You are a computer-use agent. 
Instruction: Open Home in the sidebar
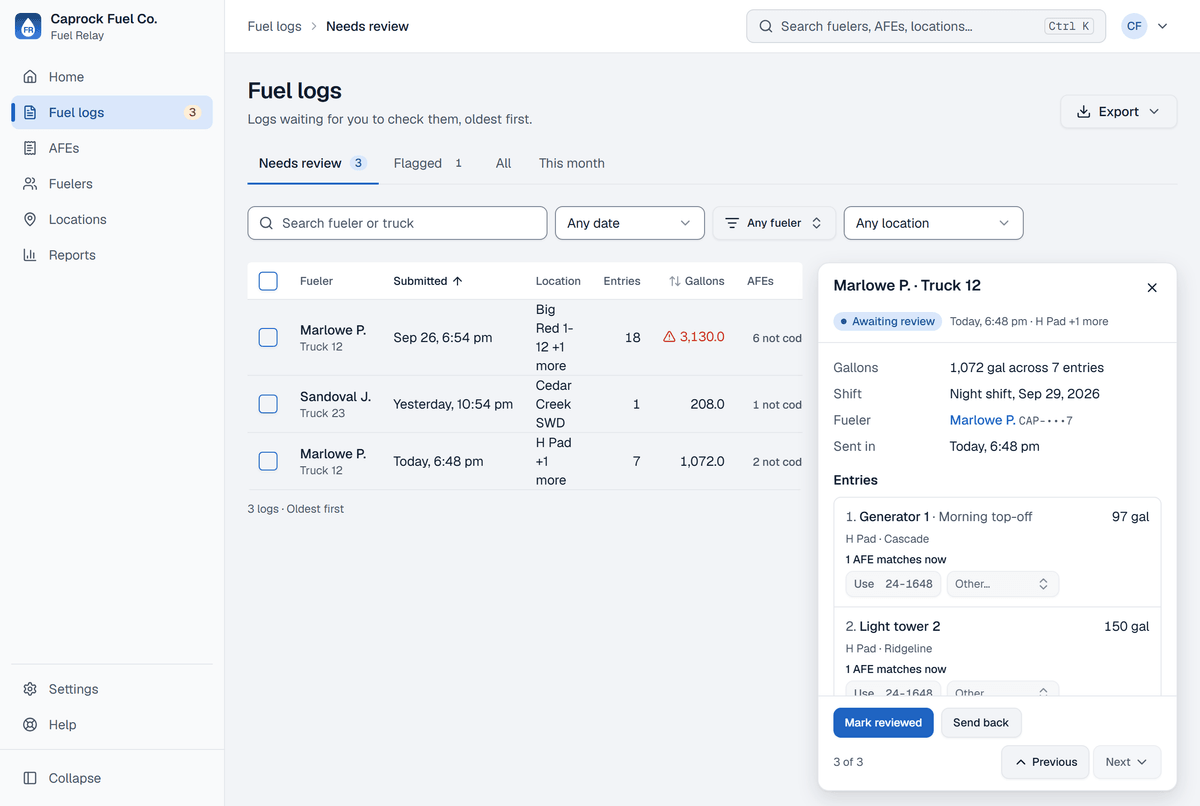112,77
